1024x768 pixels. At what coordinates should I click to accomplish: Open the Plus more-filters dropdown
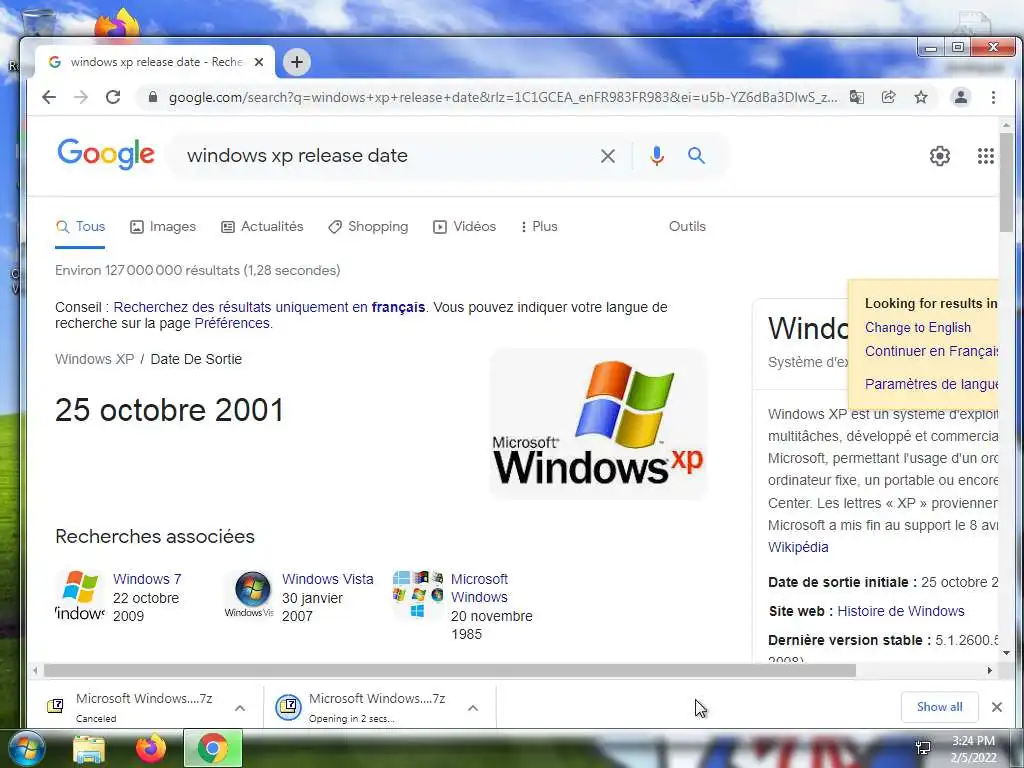(x=539, y=227)
